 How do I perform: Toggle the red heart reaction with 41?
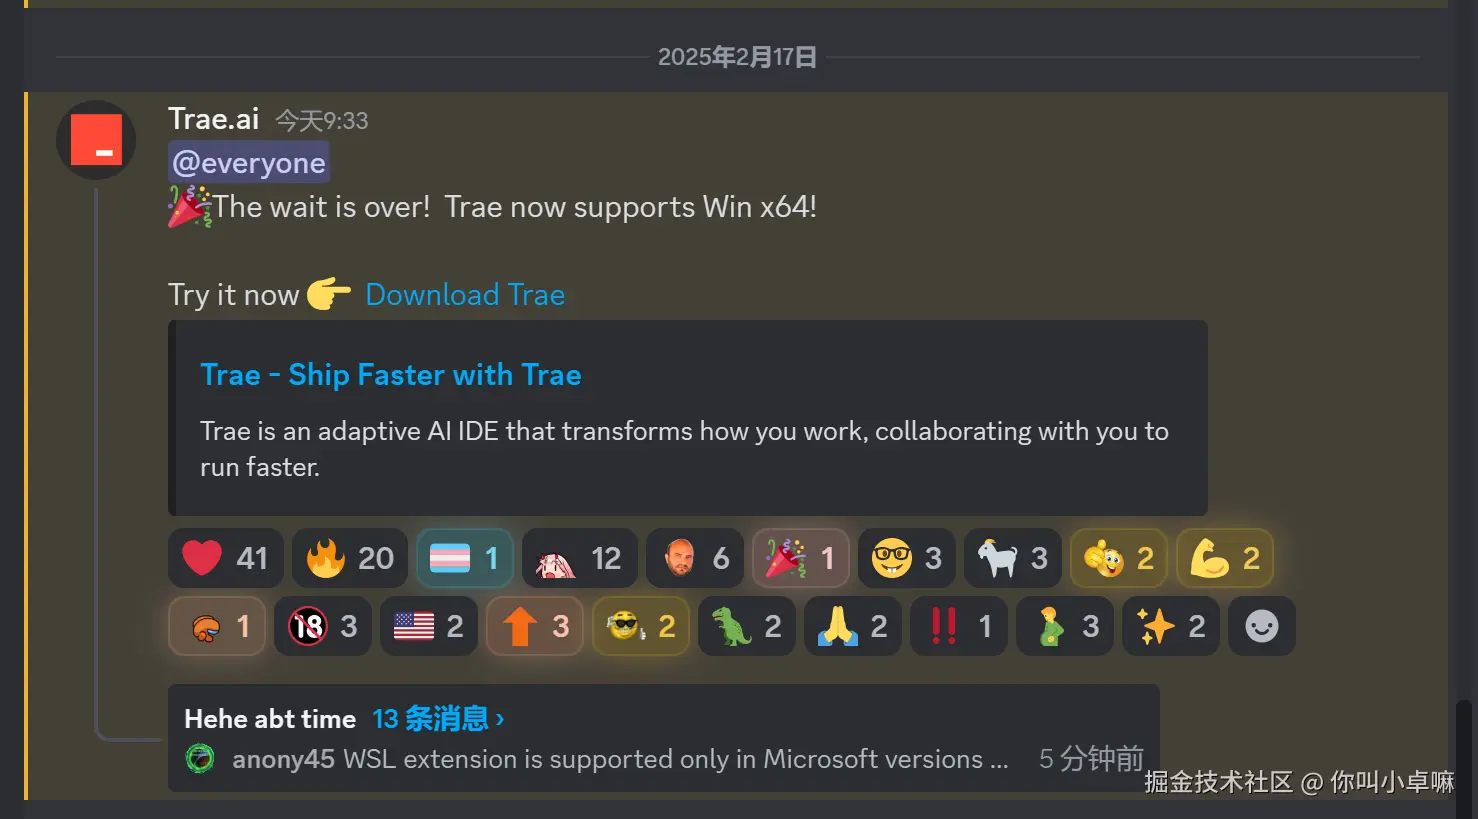[226, 558]
